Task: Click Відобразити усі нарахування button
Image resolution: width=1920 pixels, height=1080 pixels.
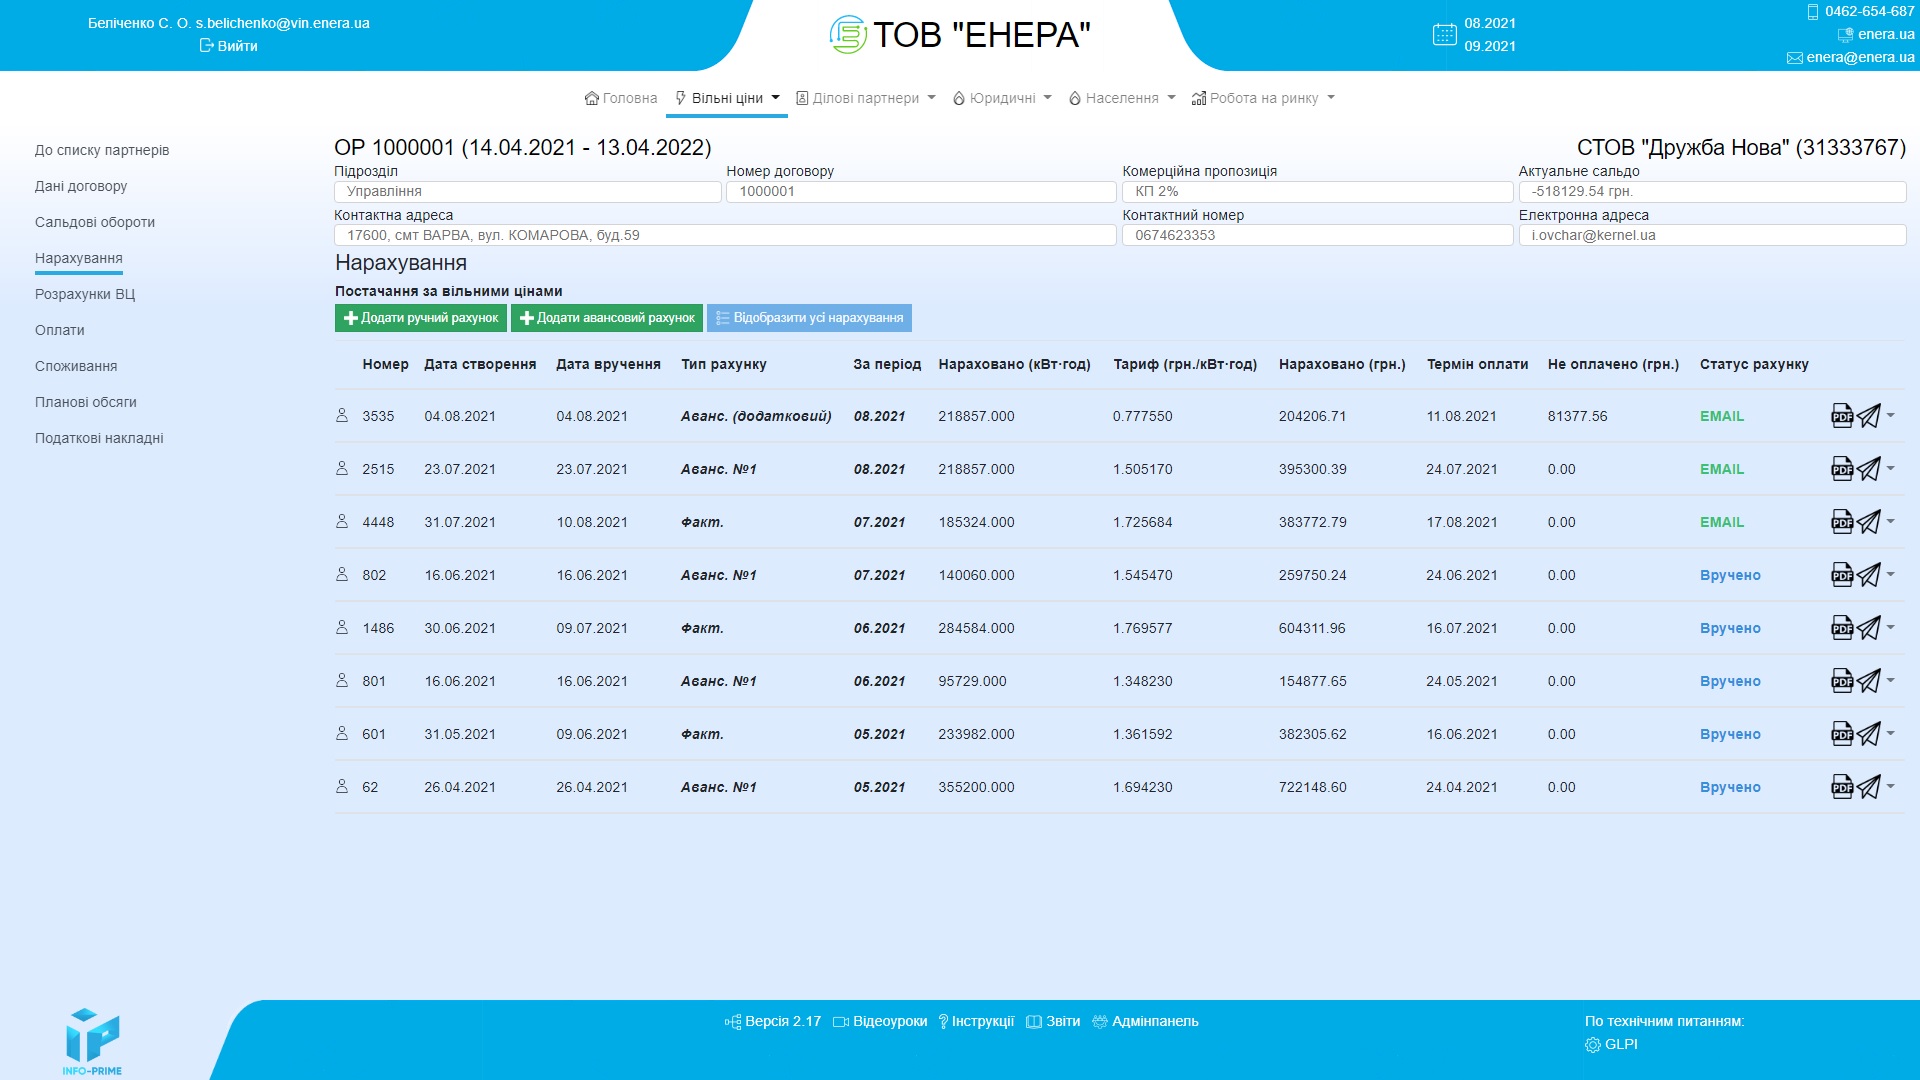Action: pos(809,318)
